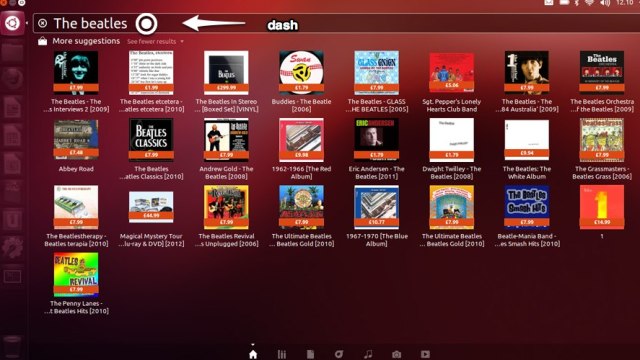This screenshot has width=640, height=360.
Task: Open The Beatles: The White Album
Action: [527, 149]
